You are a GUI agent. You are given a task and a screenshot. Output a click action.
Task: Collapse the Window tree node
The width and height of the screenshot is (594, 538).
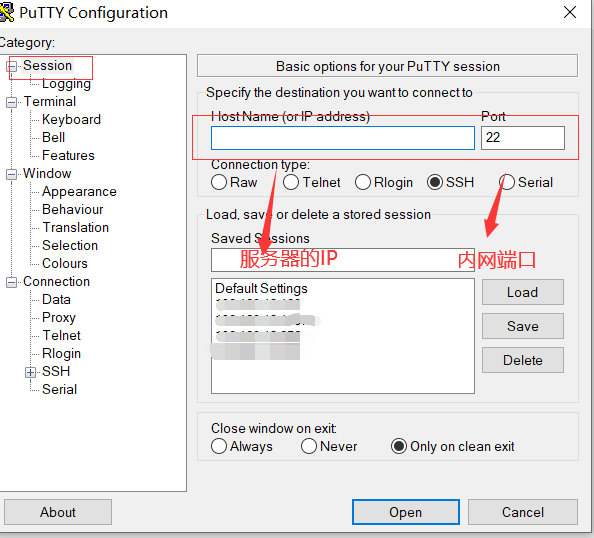click(12, 174)
